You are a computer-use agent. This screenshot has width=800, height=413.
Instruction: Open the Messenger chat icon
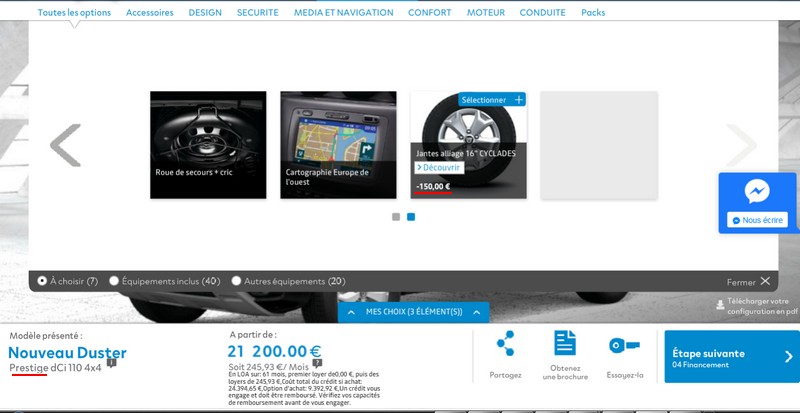[757, 192]
